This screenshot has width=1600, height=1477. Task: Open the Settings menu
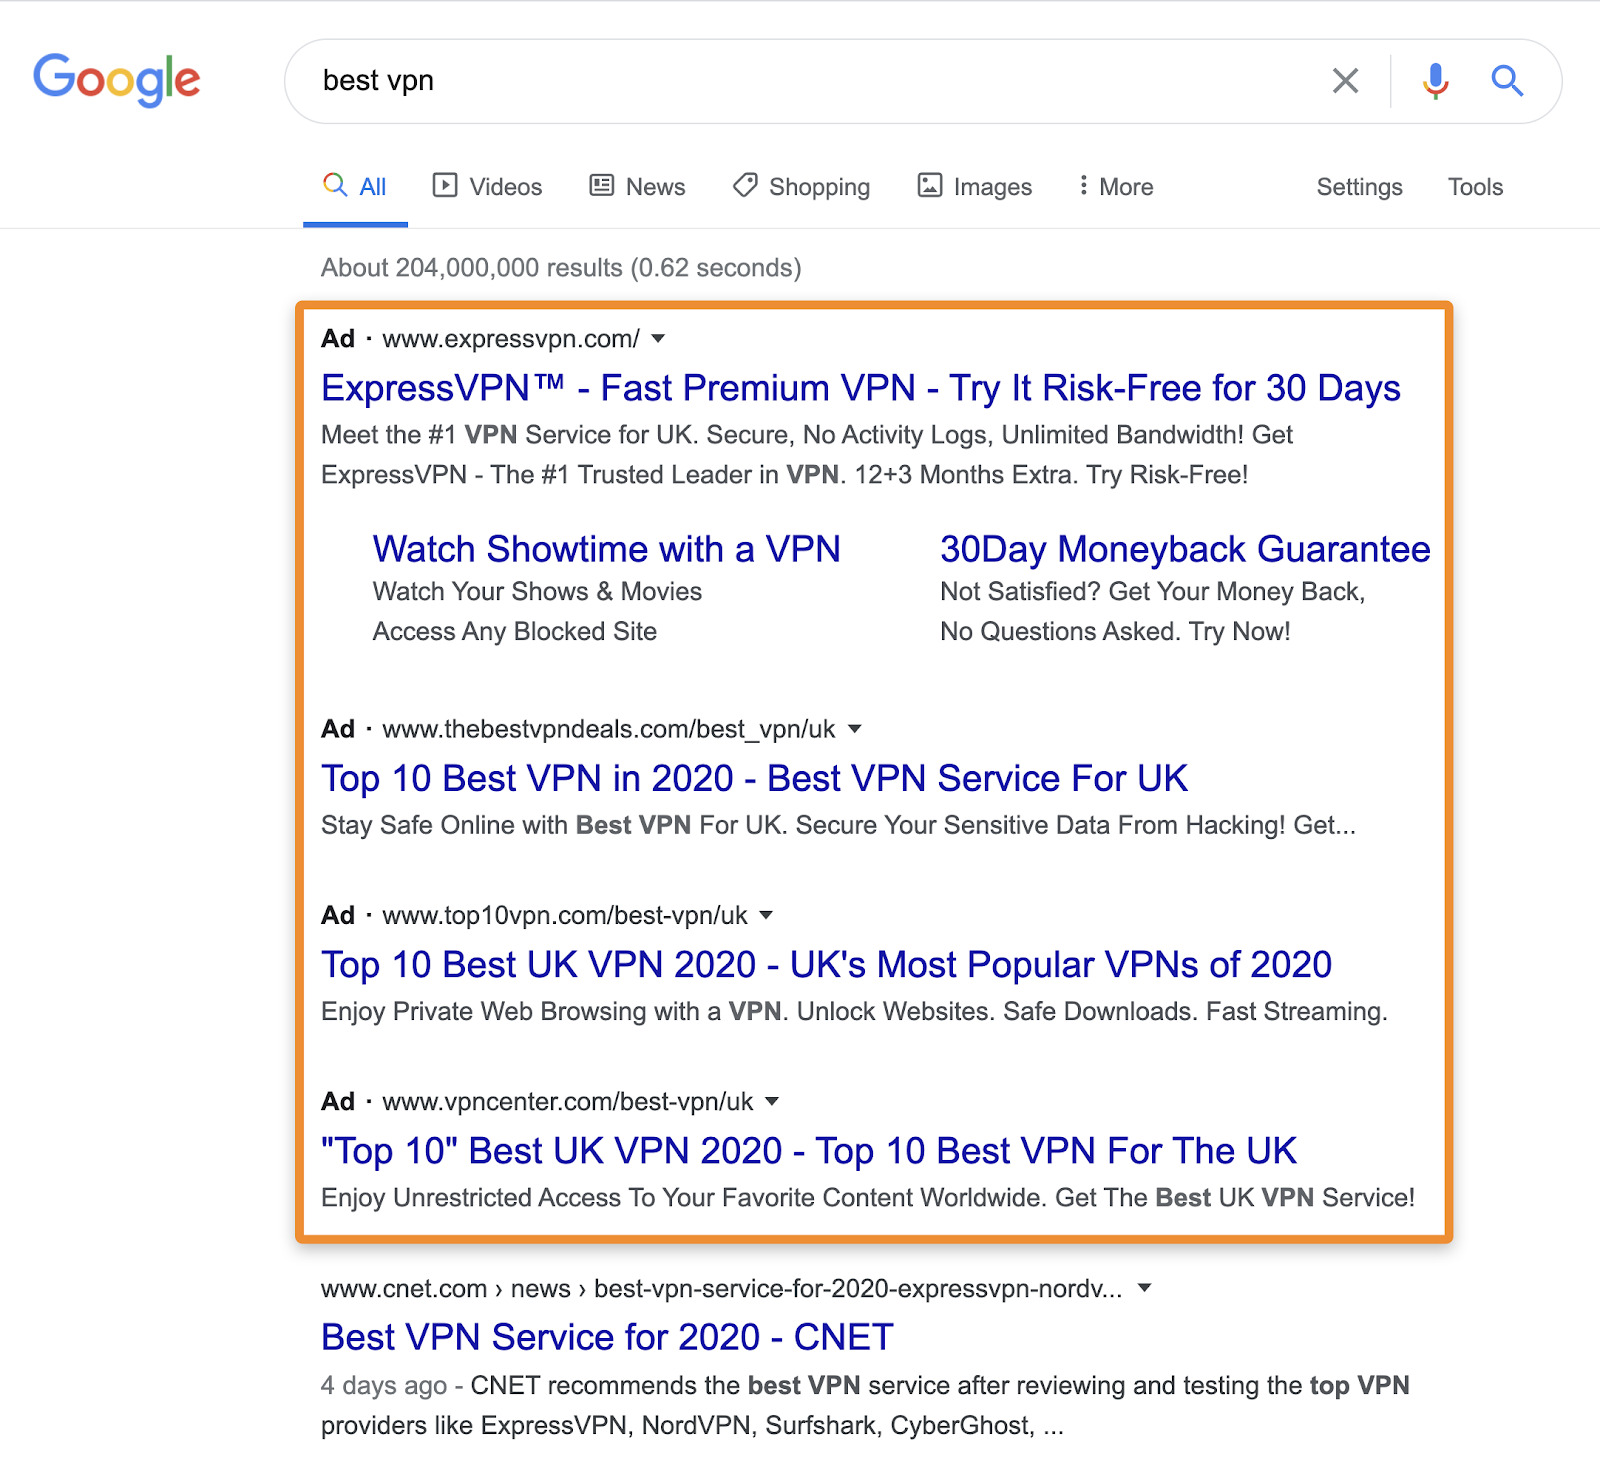[x=1358, y=187]
